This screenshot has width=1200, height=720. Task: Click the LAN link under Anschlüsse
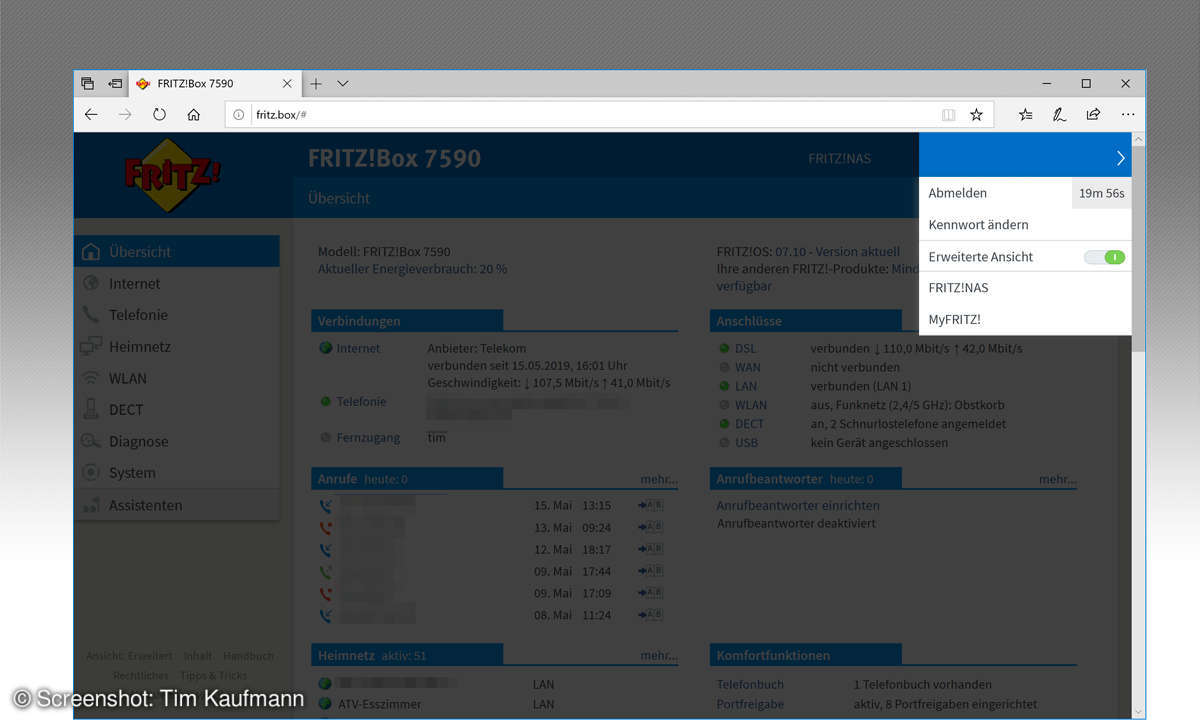pyautogui.click(x=746, y=386)
